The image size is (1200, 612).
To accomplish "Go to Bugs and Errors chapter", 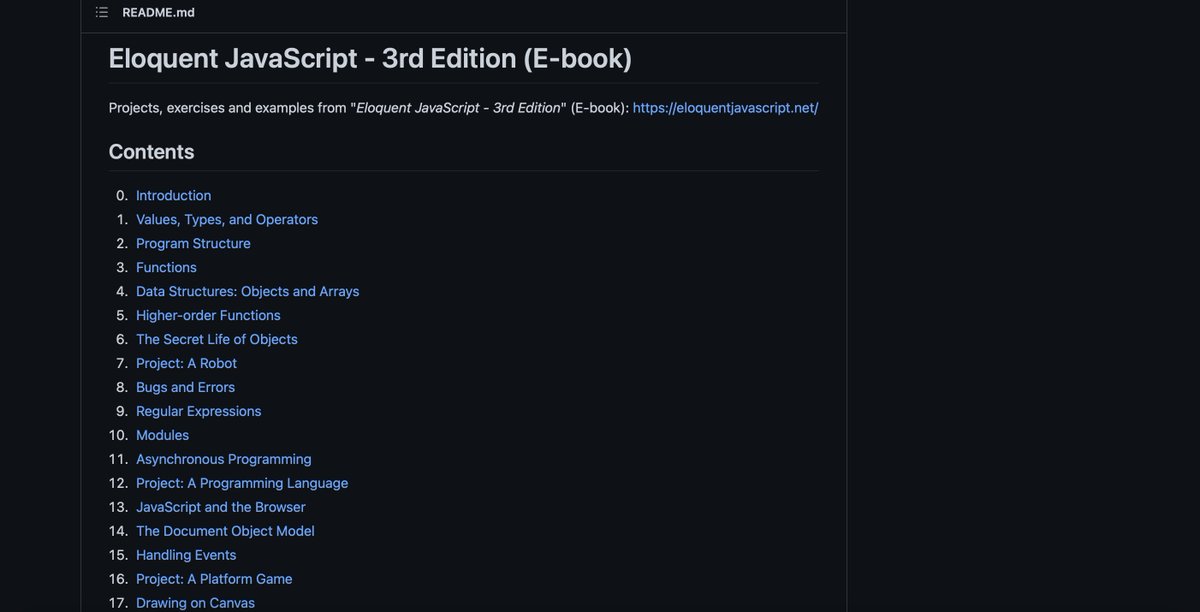I will [x=186, y=387].
